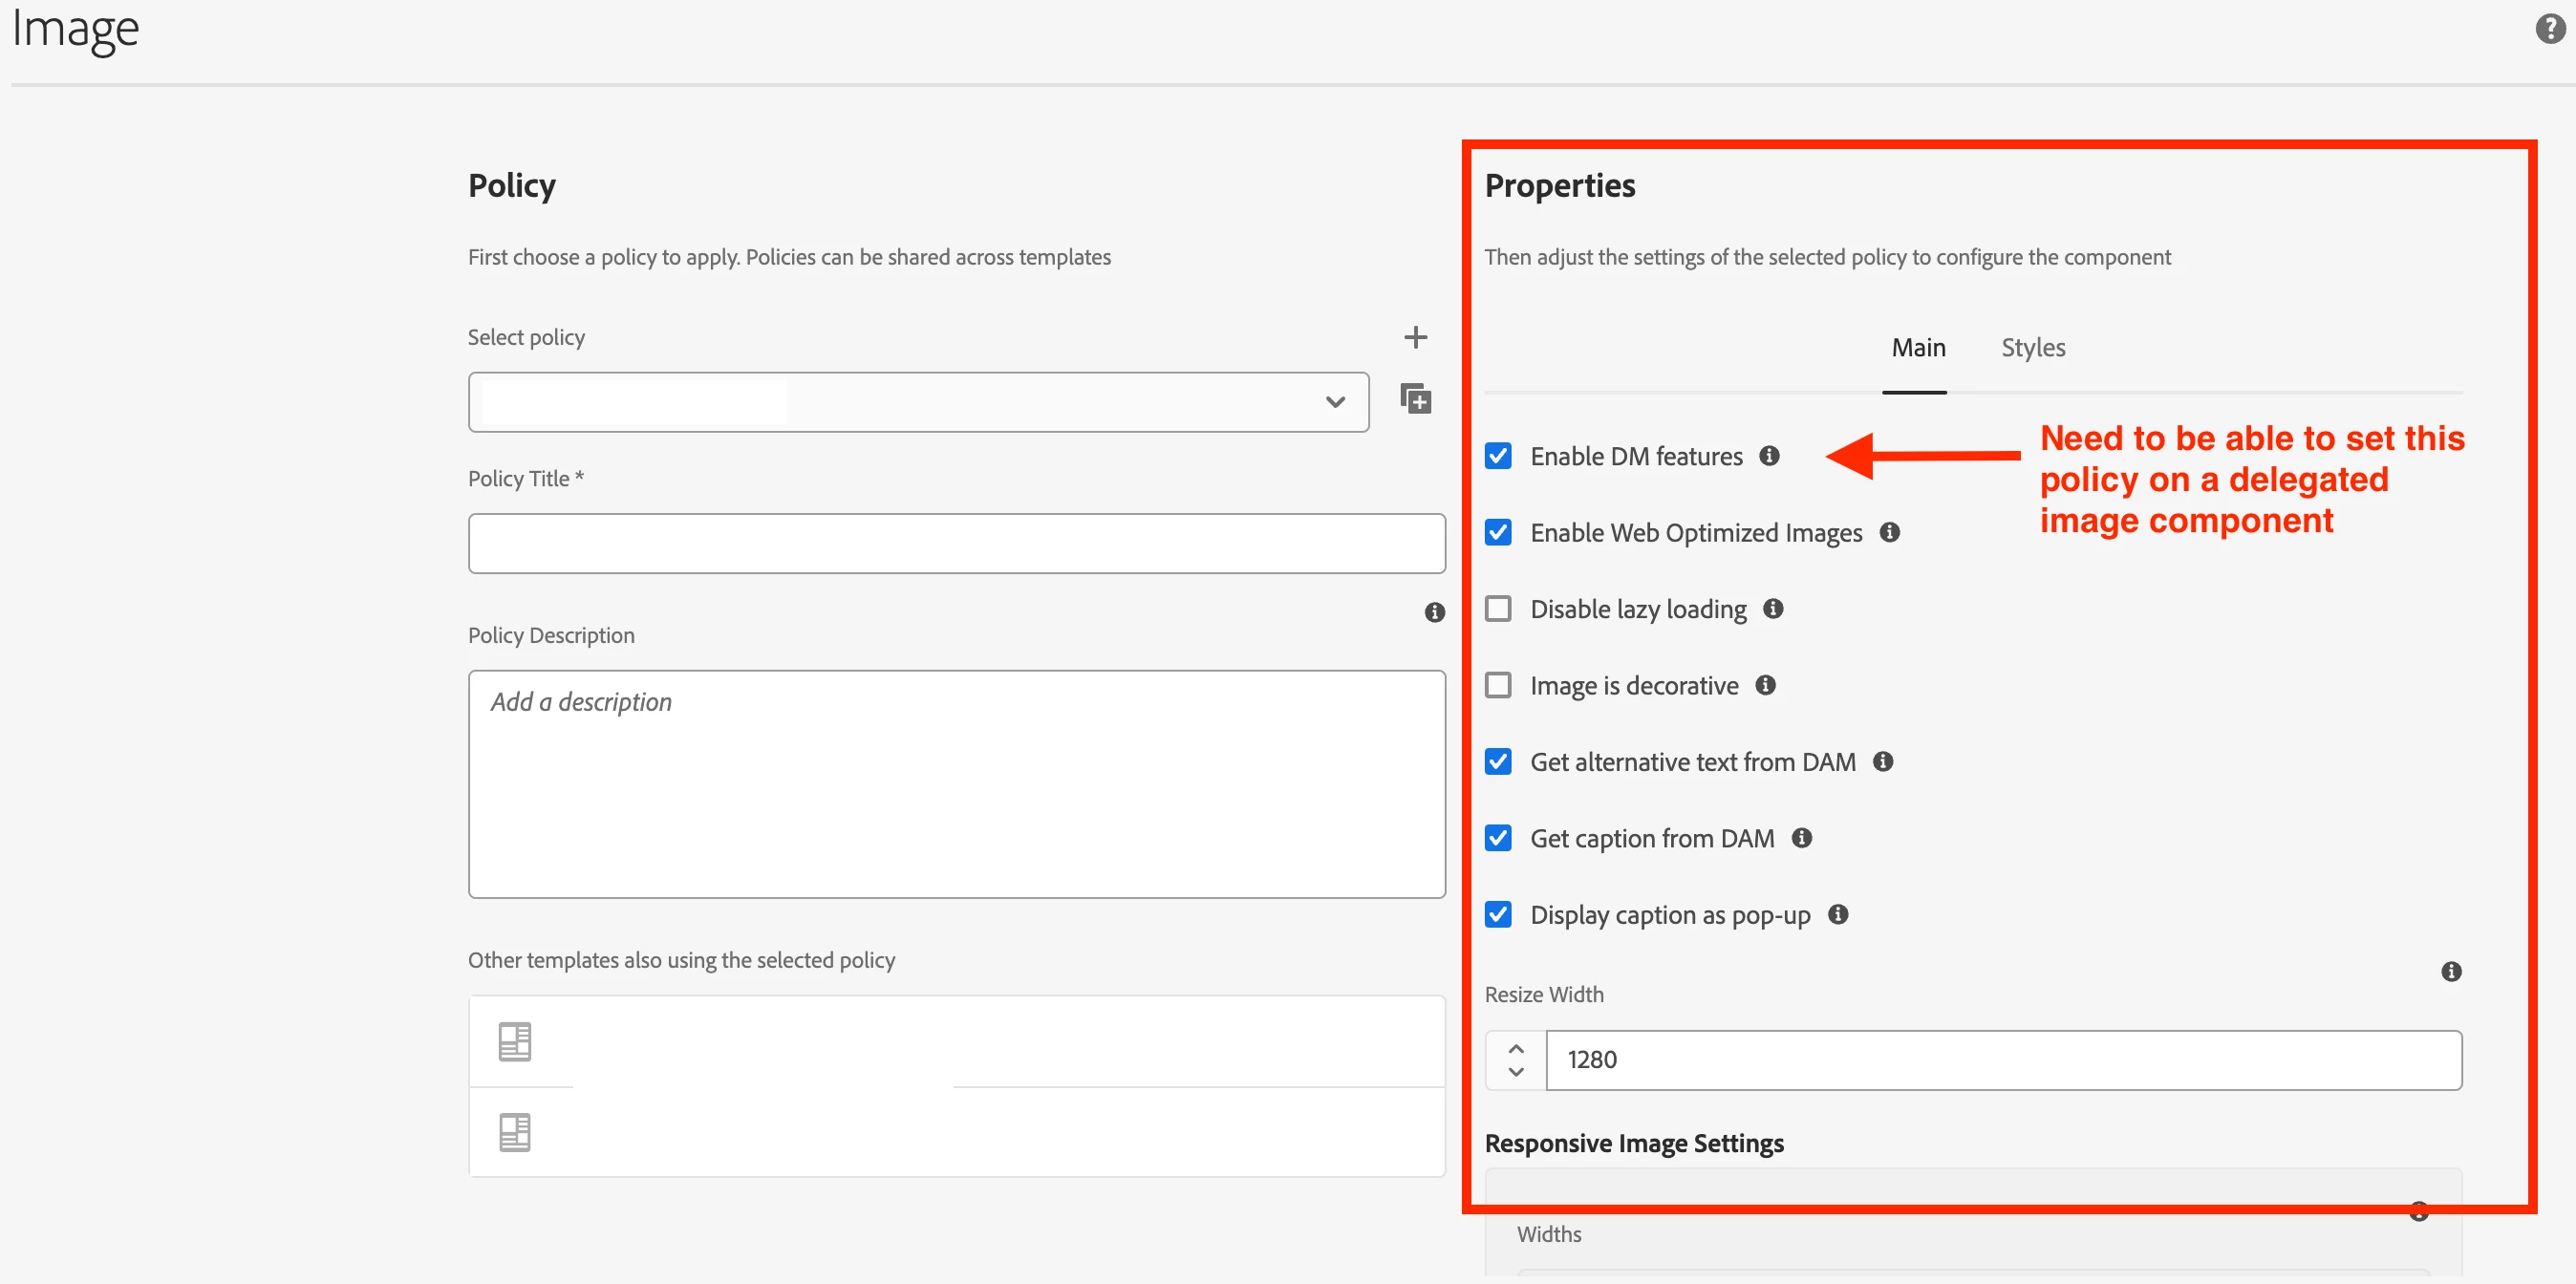Click info icon beside Disable lazy loading
Screen dimensions: 2576x1284
pyautogui.click(x=1773, y=609)
